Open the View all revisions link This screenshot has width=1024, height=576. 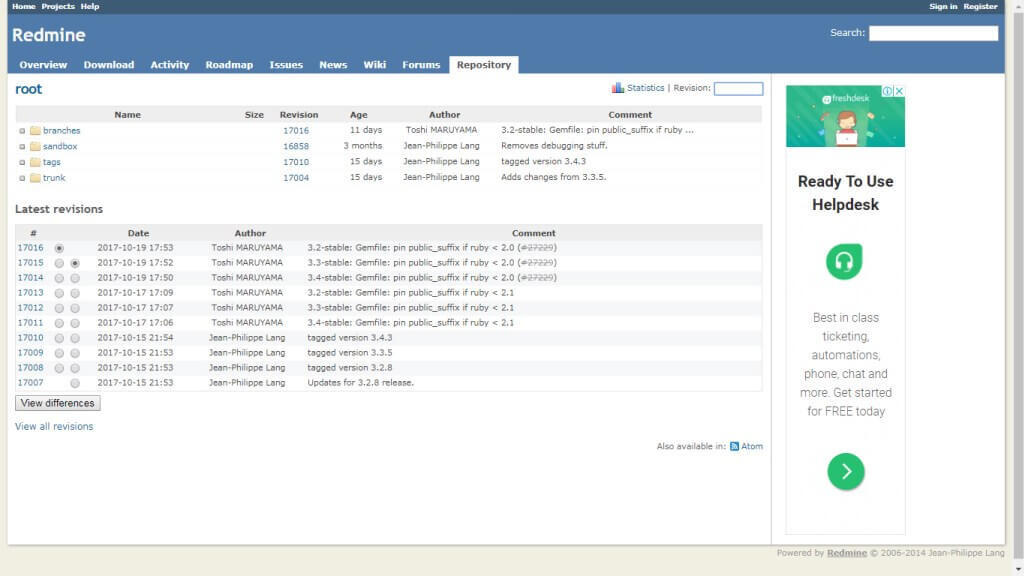coord(54,426)
